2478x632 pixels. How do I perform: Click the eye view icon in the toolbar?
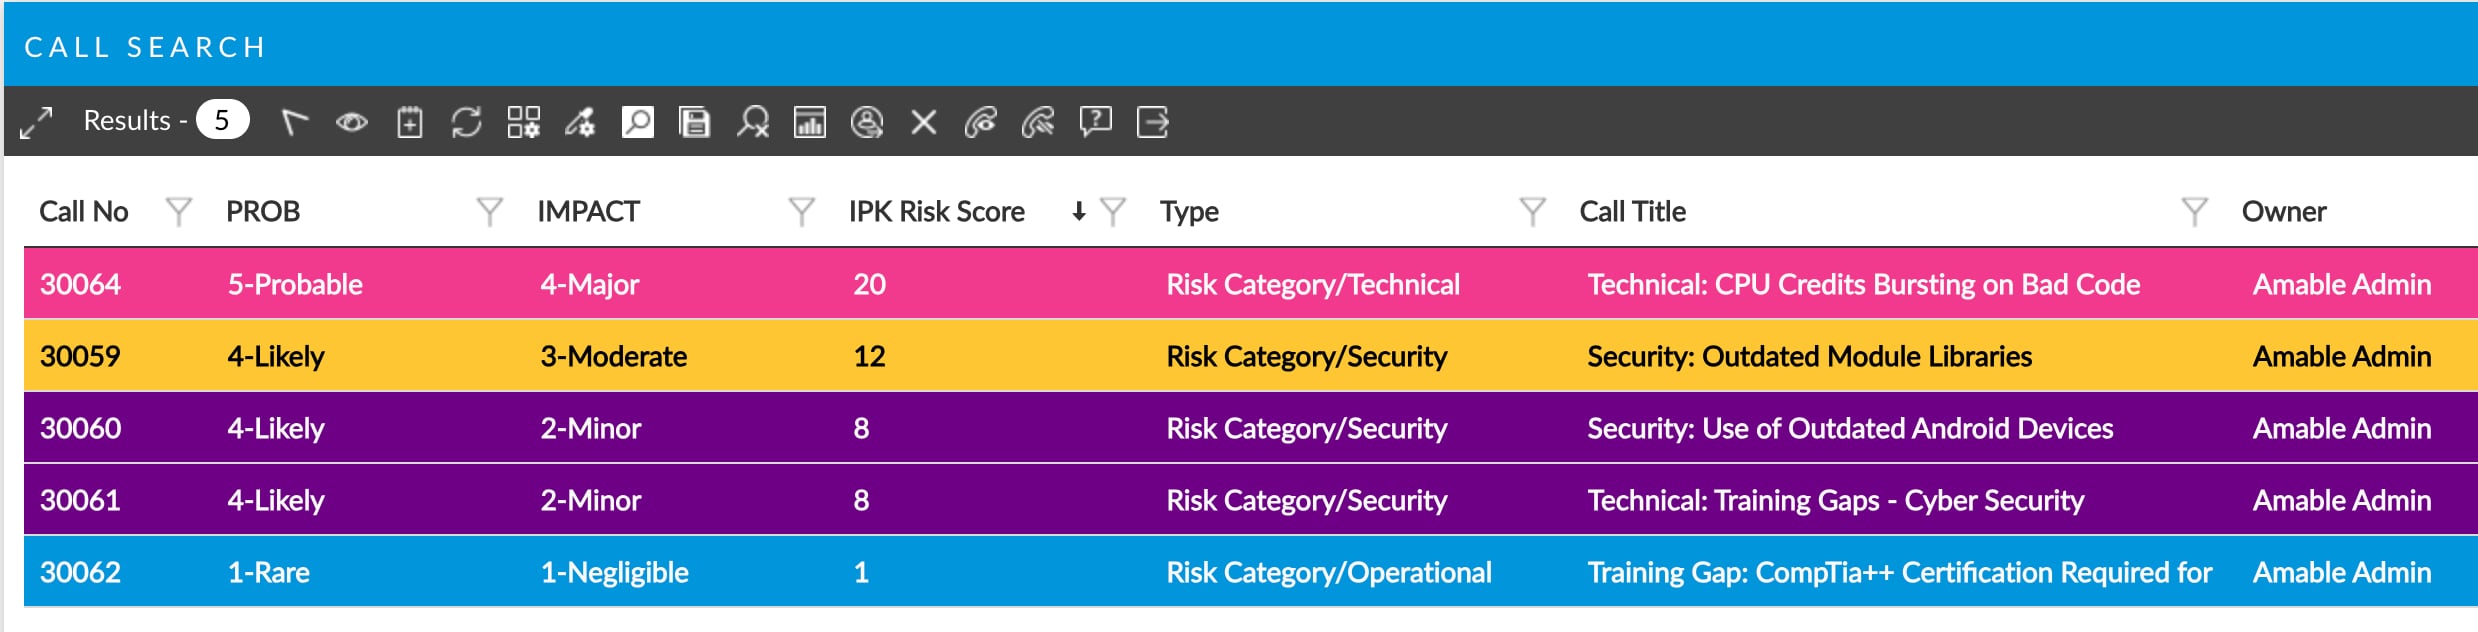click(x=351, y=122)
